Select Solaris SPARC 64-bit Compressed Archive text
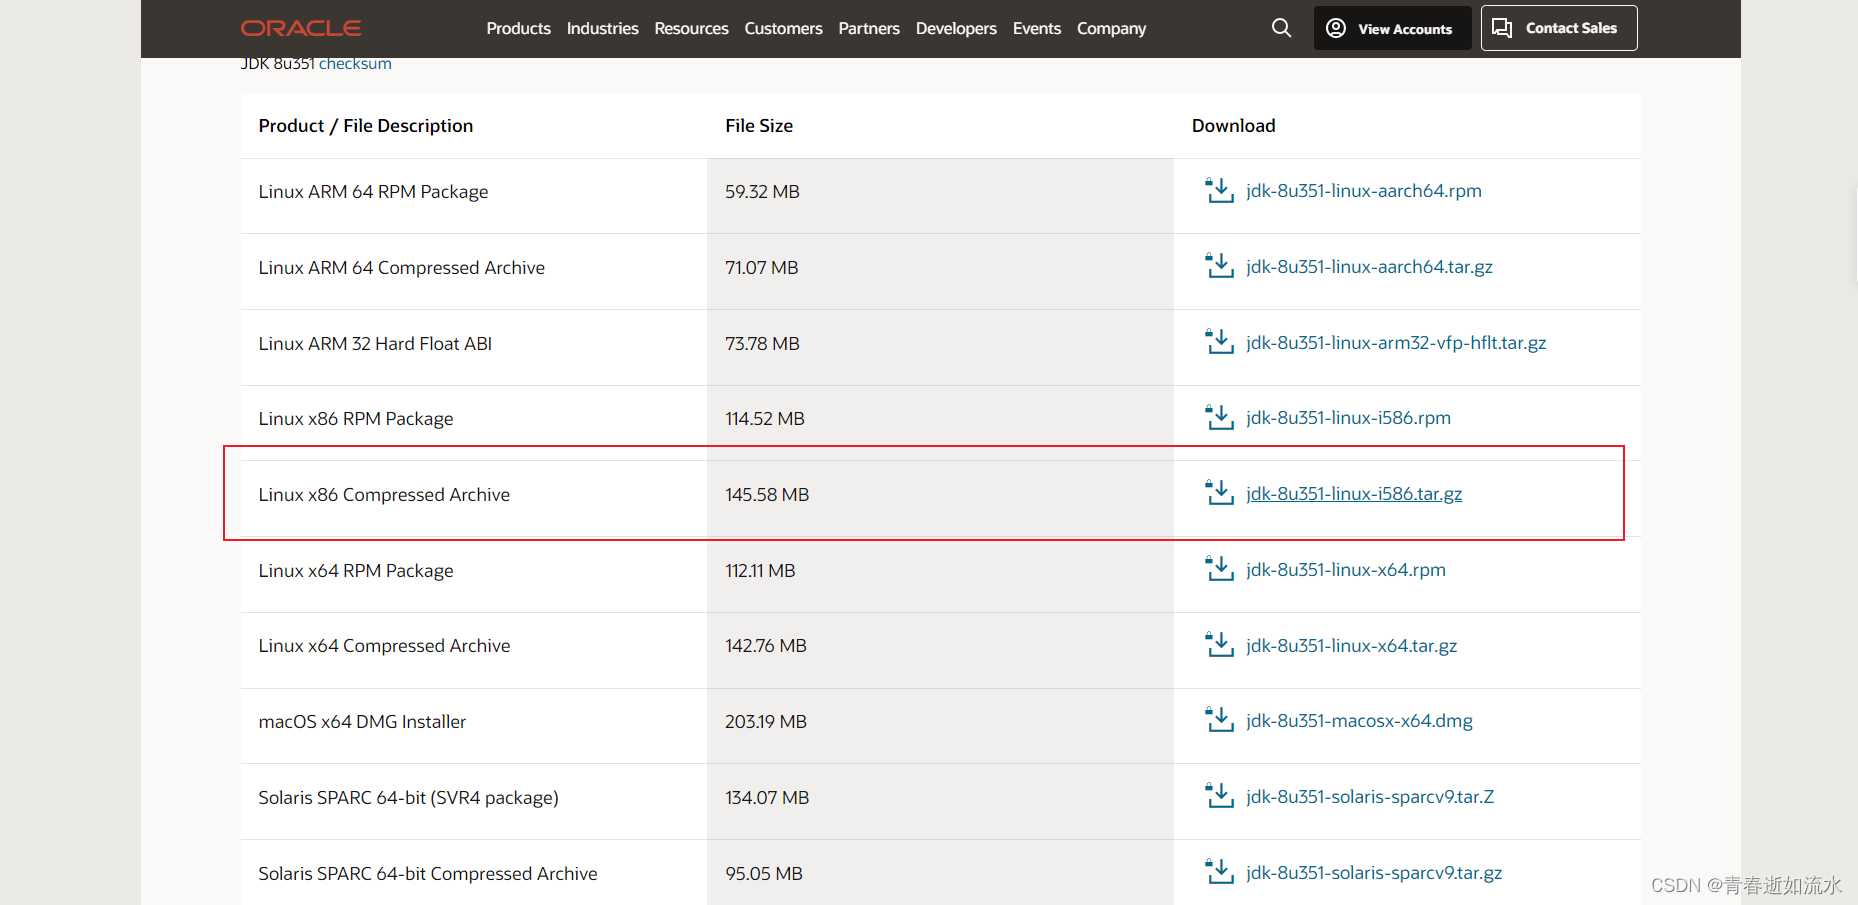Screen dimensions: 1858x905 click(x=427, y=873)
